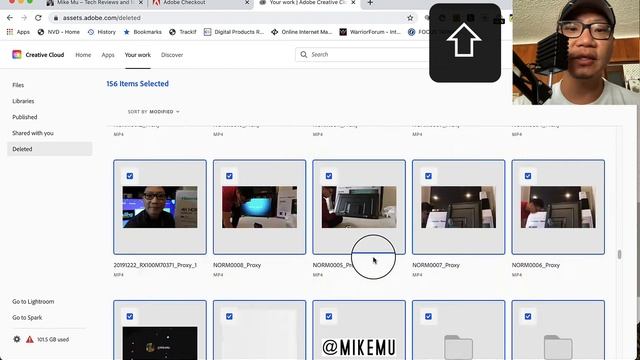Image resolution: width=640 pixels, height=360 pixels.
Task: Click the search magnifier icon
Action: 304,54
